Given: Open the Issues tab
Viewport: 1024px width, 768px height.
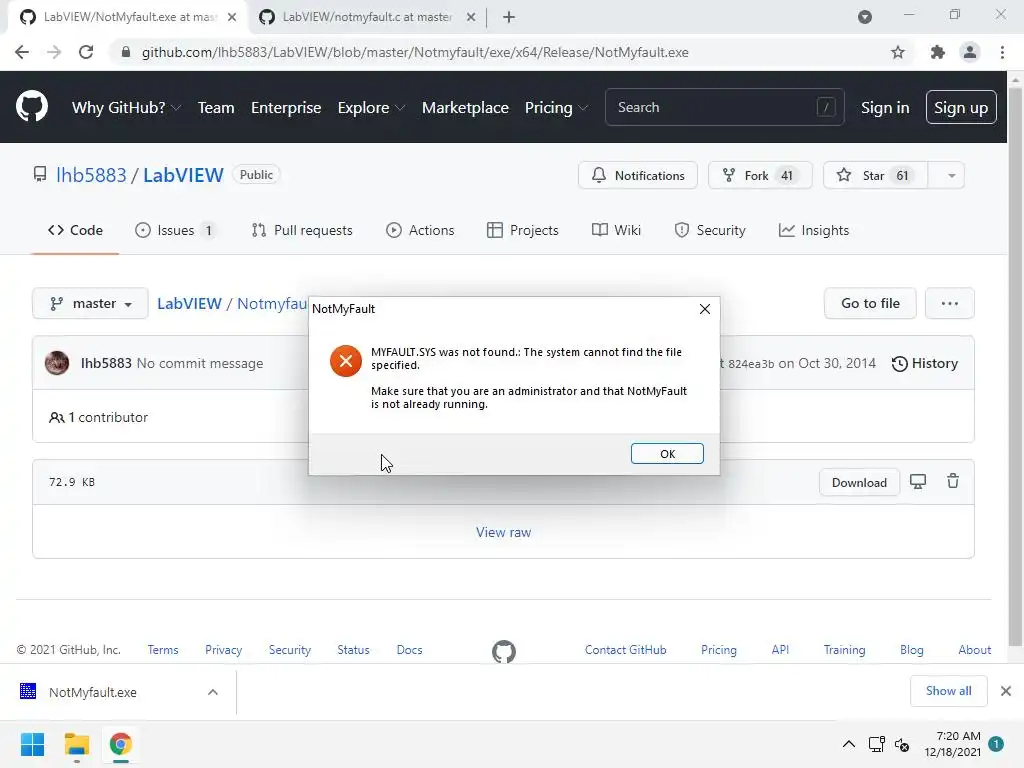Looking at the screenshot, I should coord(174,231).
